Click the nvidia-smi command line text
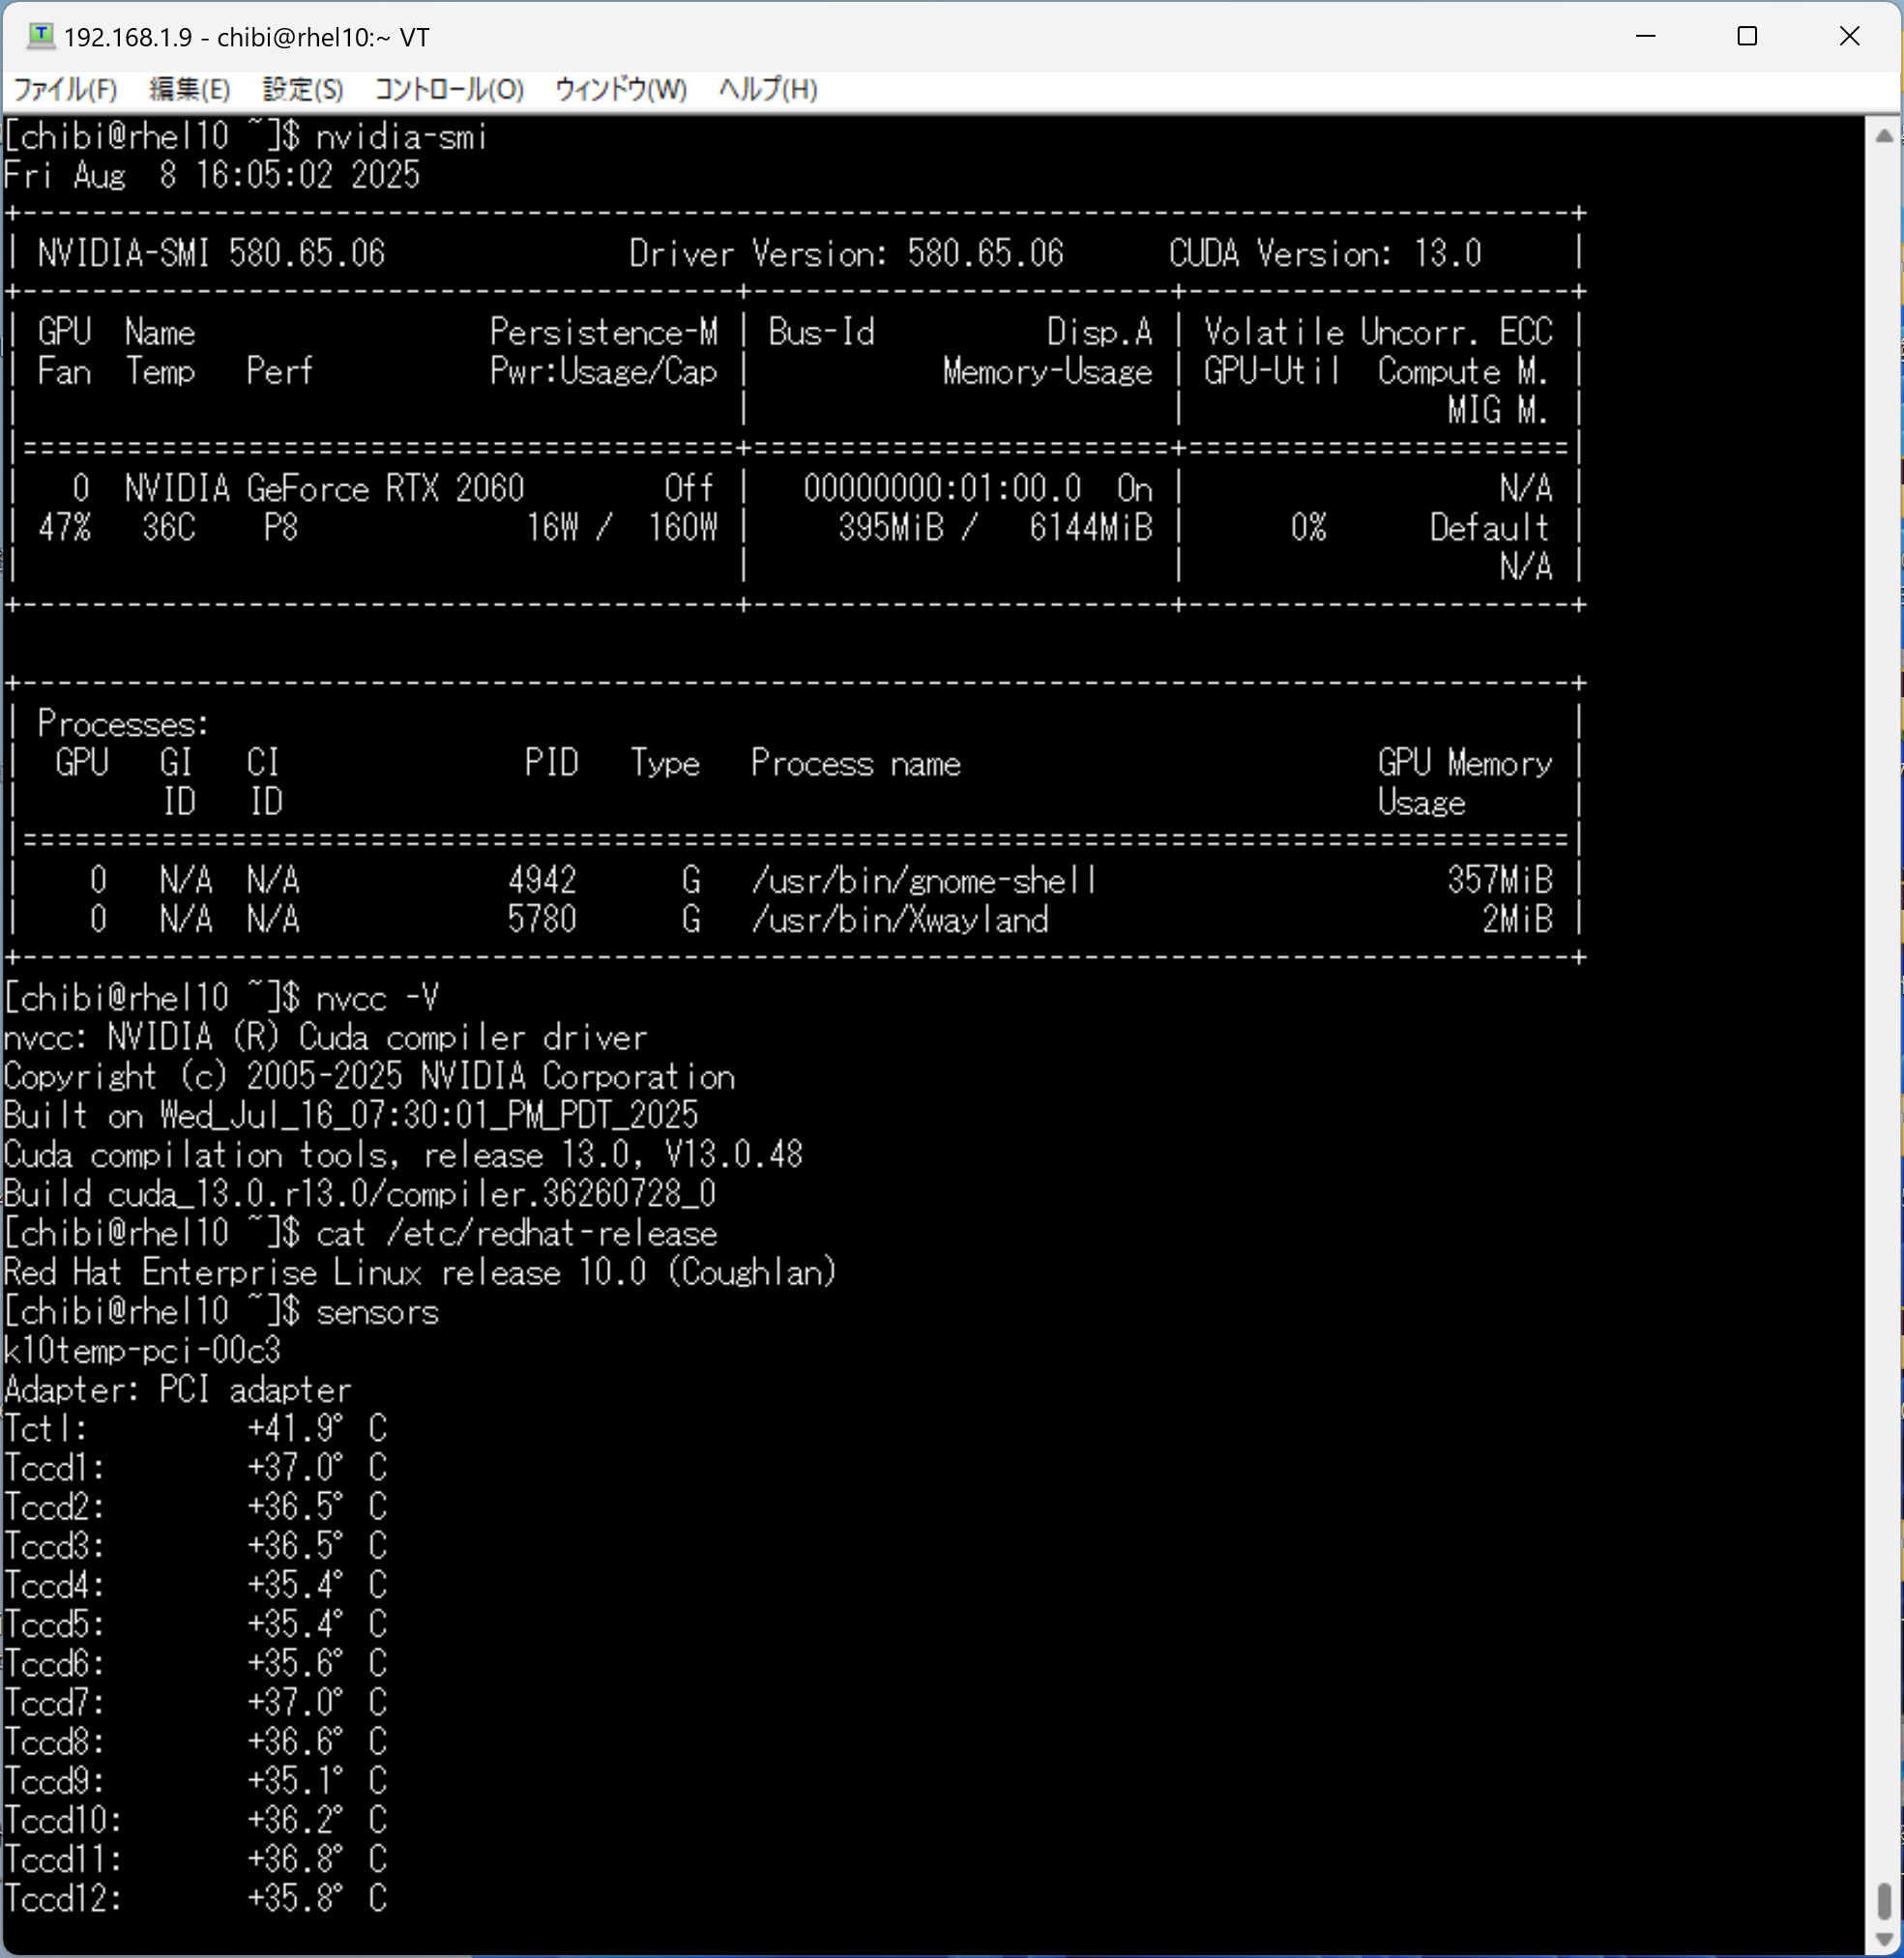The image size is (1904, 1958). tap(400, 136)
